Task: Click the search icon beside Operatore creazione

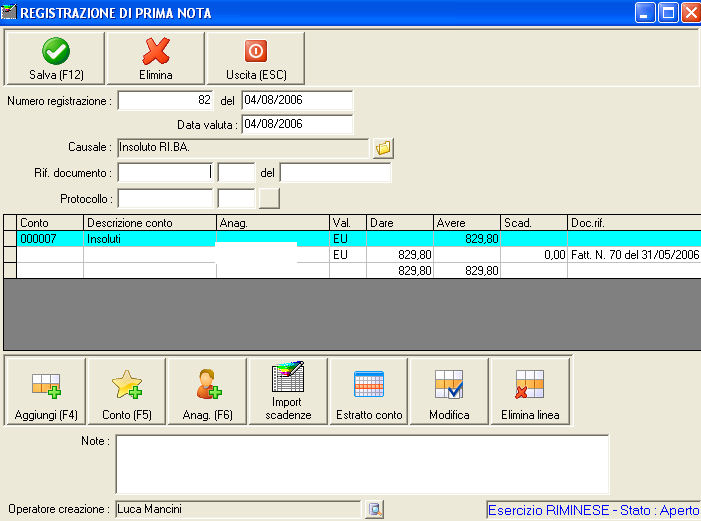Action: [374, 509]
